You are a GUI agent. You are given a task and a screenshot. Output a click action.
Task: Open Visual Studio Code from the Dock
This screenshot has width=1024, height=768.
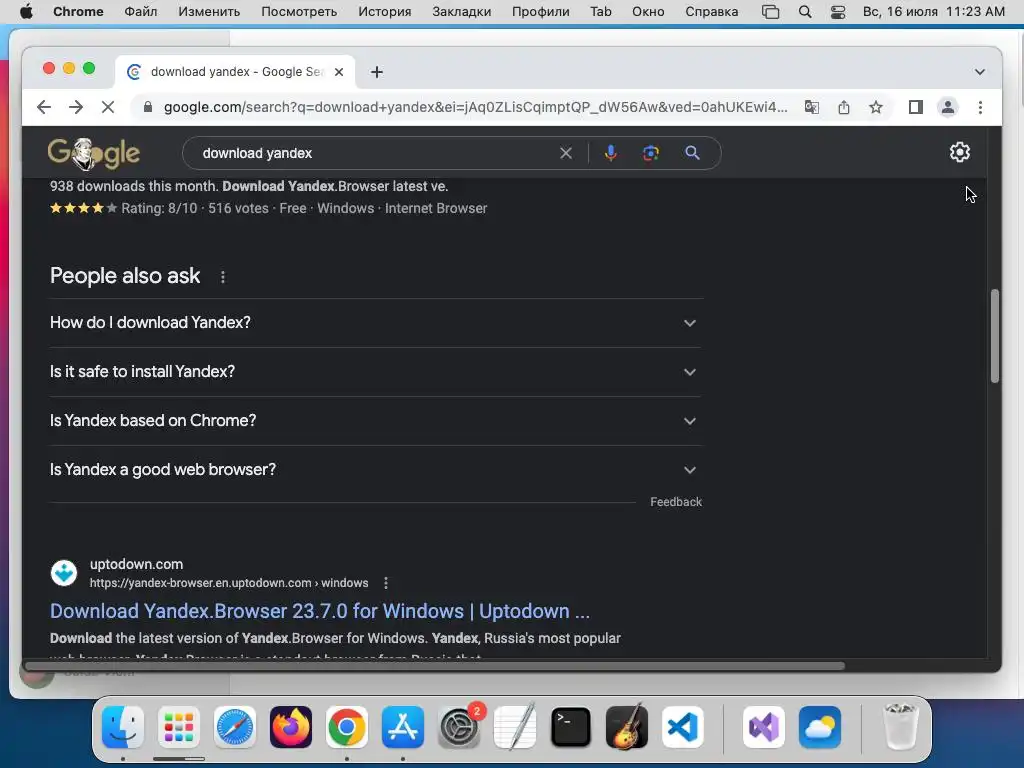tap(682, 727)
